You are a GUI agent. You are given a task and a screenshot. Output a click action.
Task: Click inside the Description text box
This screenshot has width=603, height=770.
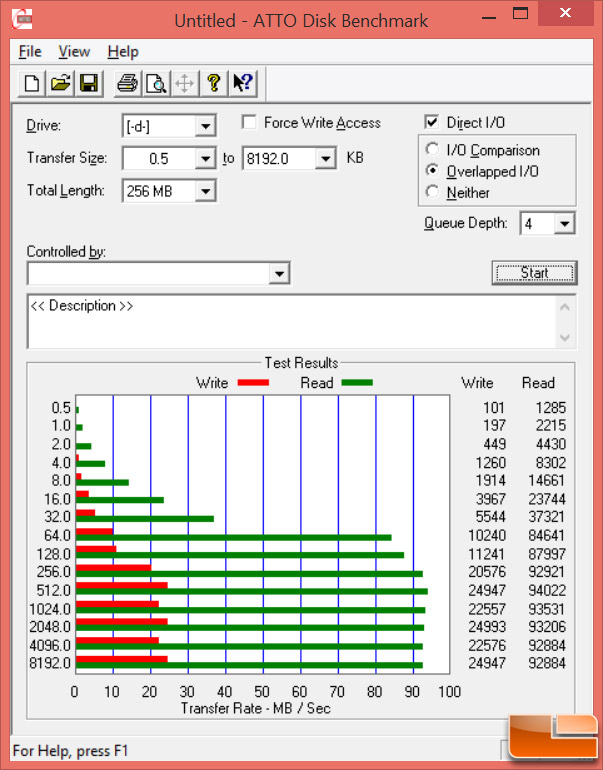click(293, 322)
